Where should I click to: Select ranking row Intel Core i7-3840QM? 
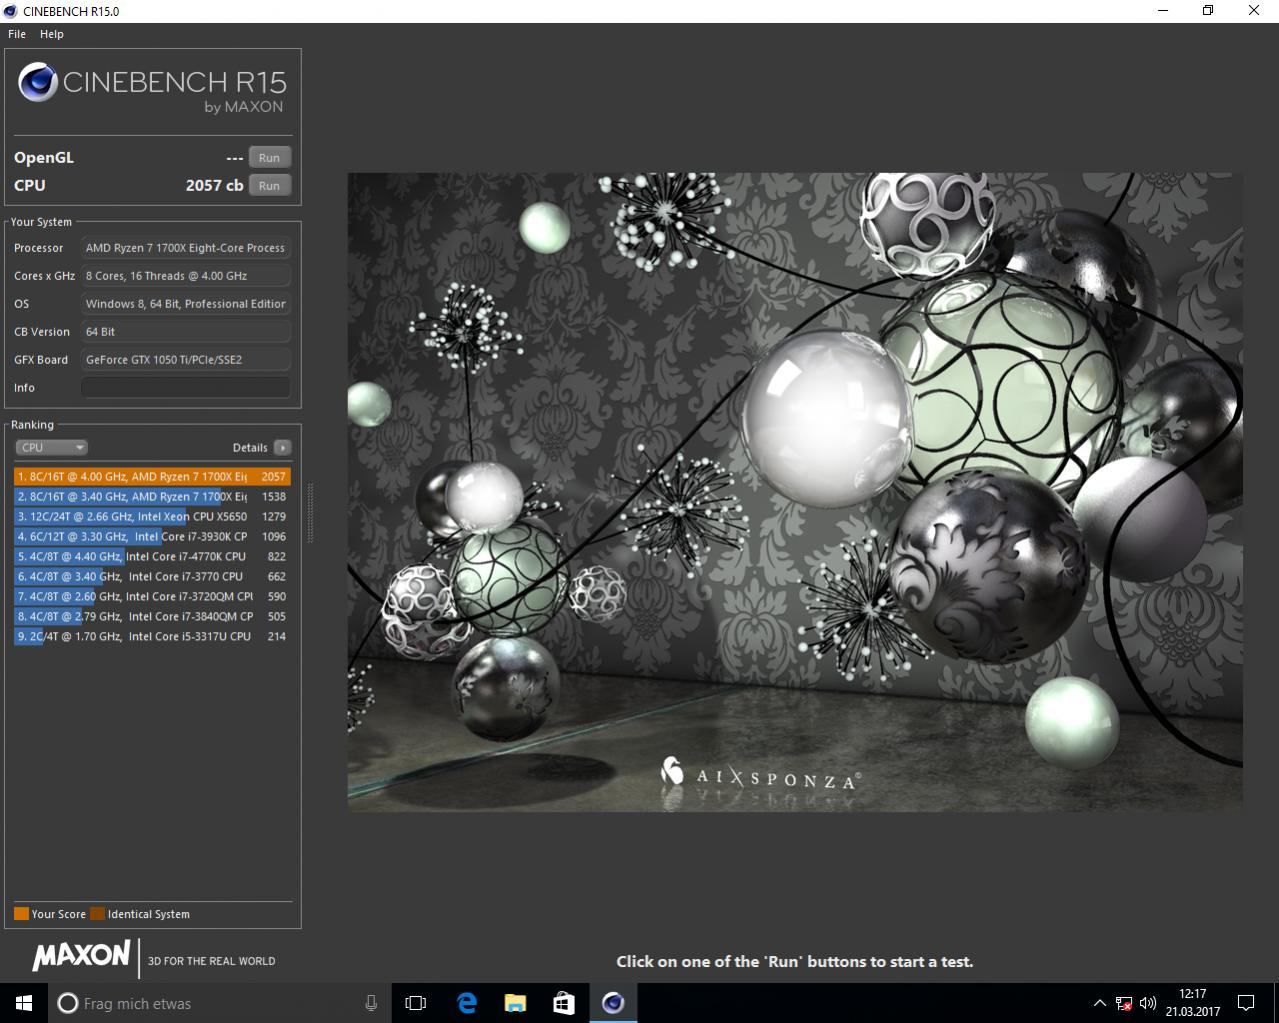click(x=152, y=617)
